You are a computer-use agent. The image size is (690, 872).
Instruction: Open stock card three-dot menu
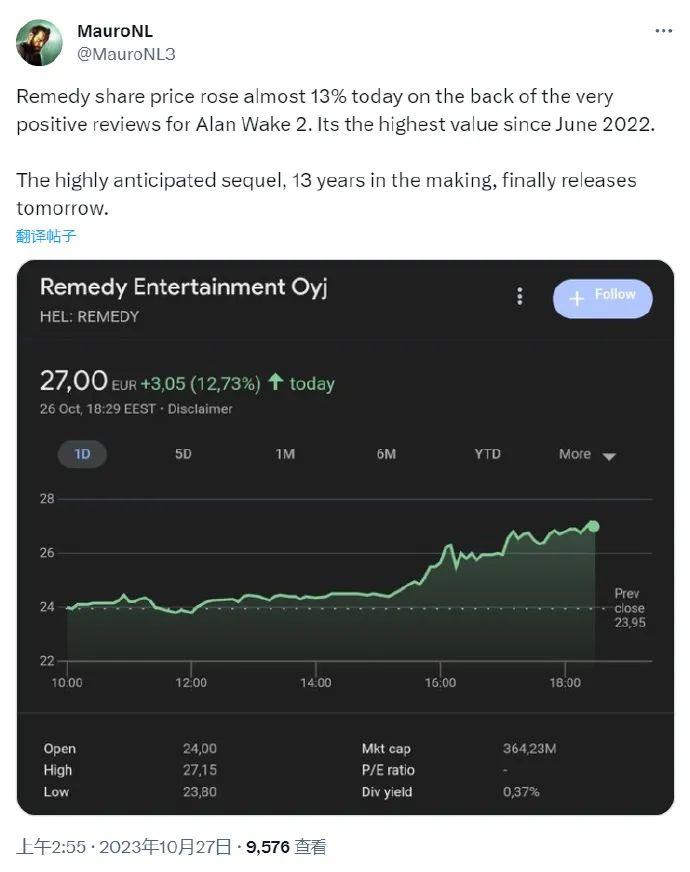pyautogui.click(x=519, y=296)
